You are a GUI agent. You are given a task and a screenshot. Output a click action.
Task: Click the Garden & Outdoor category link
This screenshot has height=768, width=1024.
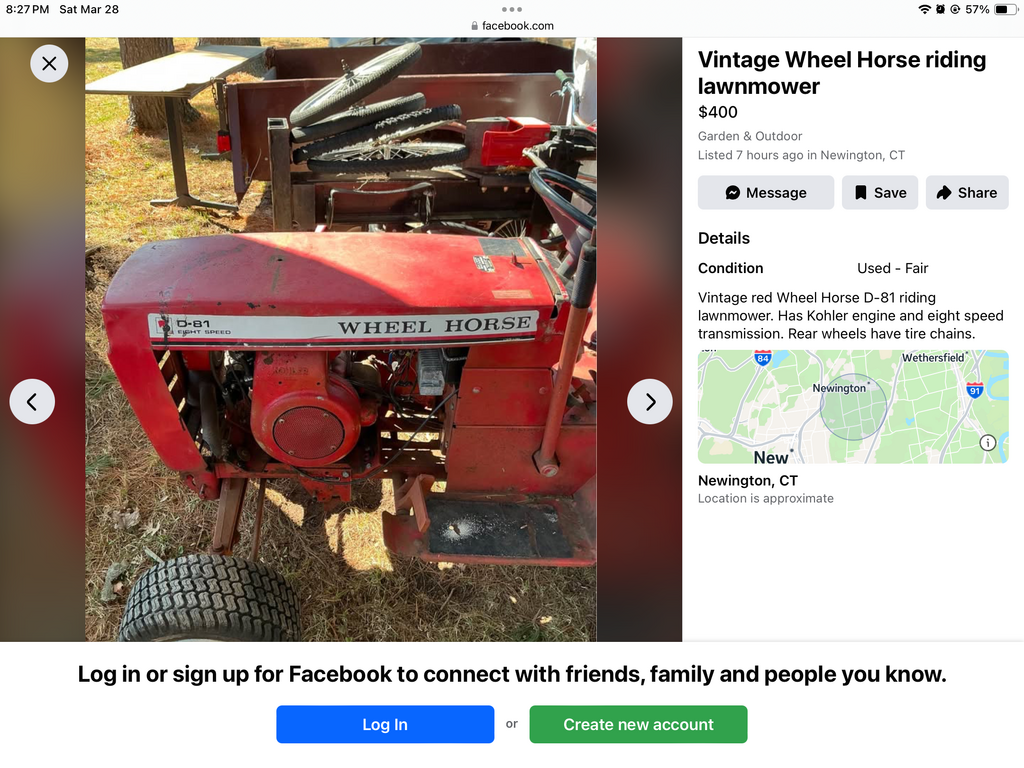(x=750, y=136)
